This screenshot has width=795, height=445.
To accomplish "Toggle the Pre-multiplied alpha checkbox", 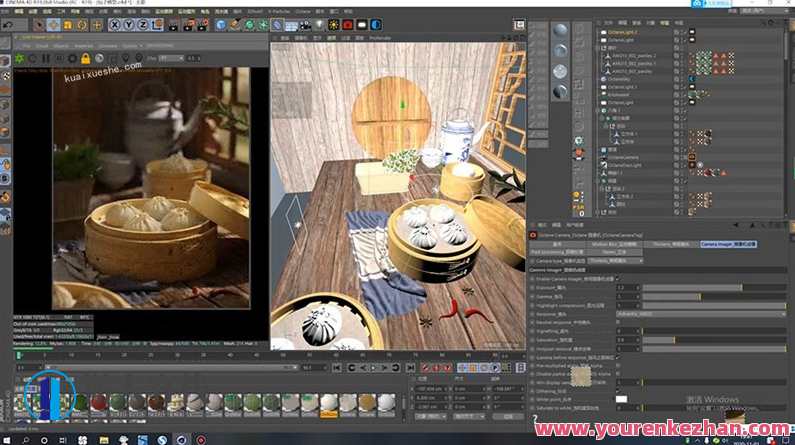I will (619, 365).
